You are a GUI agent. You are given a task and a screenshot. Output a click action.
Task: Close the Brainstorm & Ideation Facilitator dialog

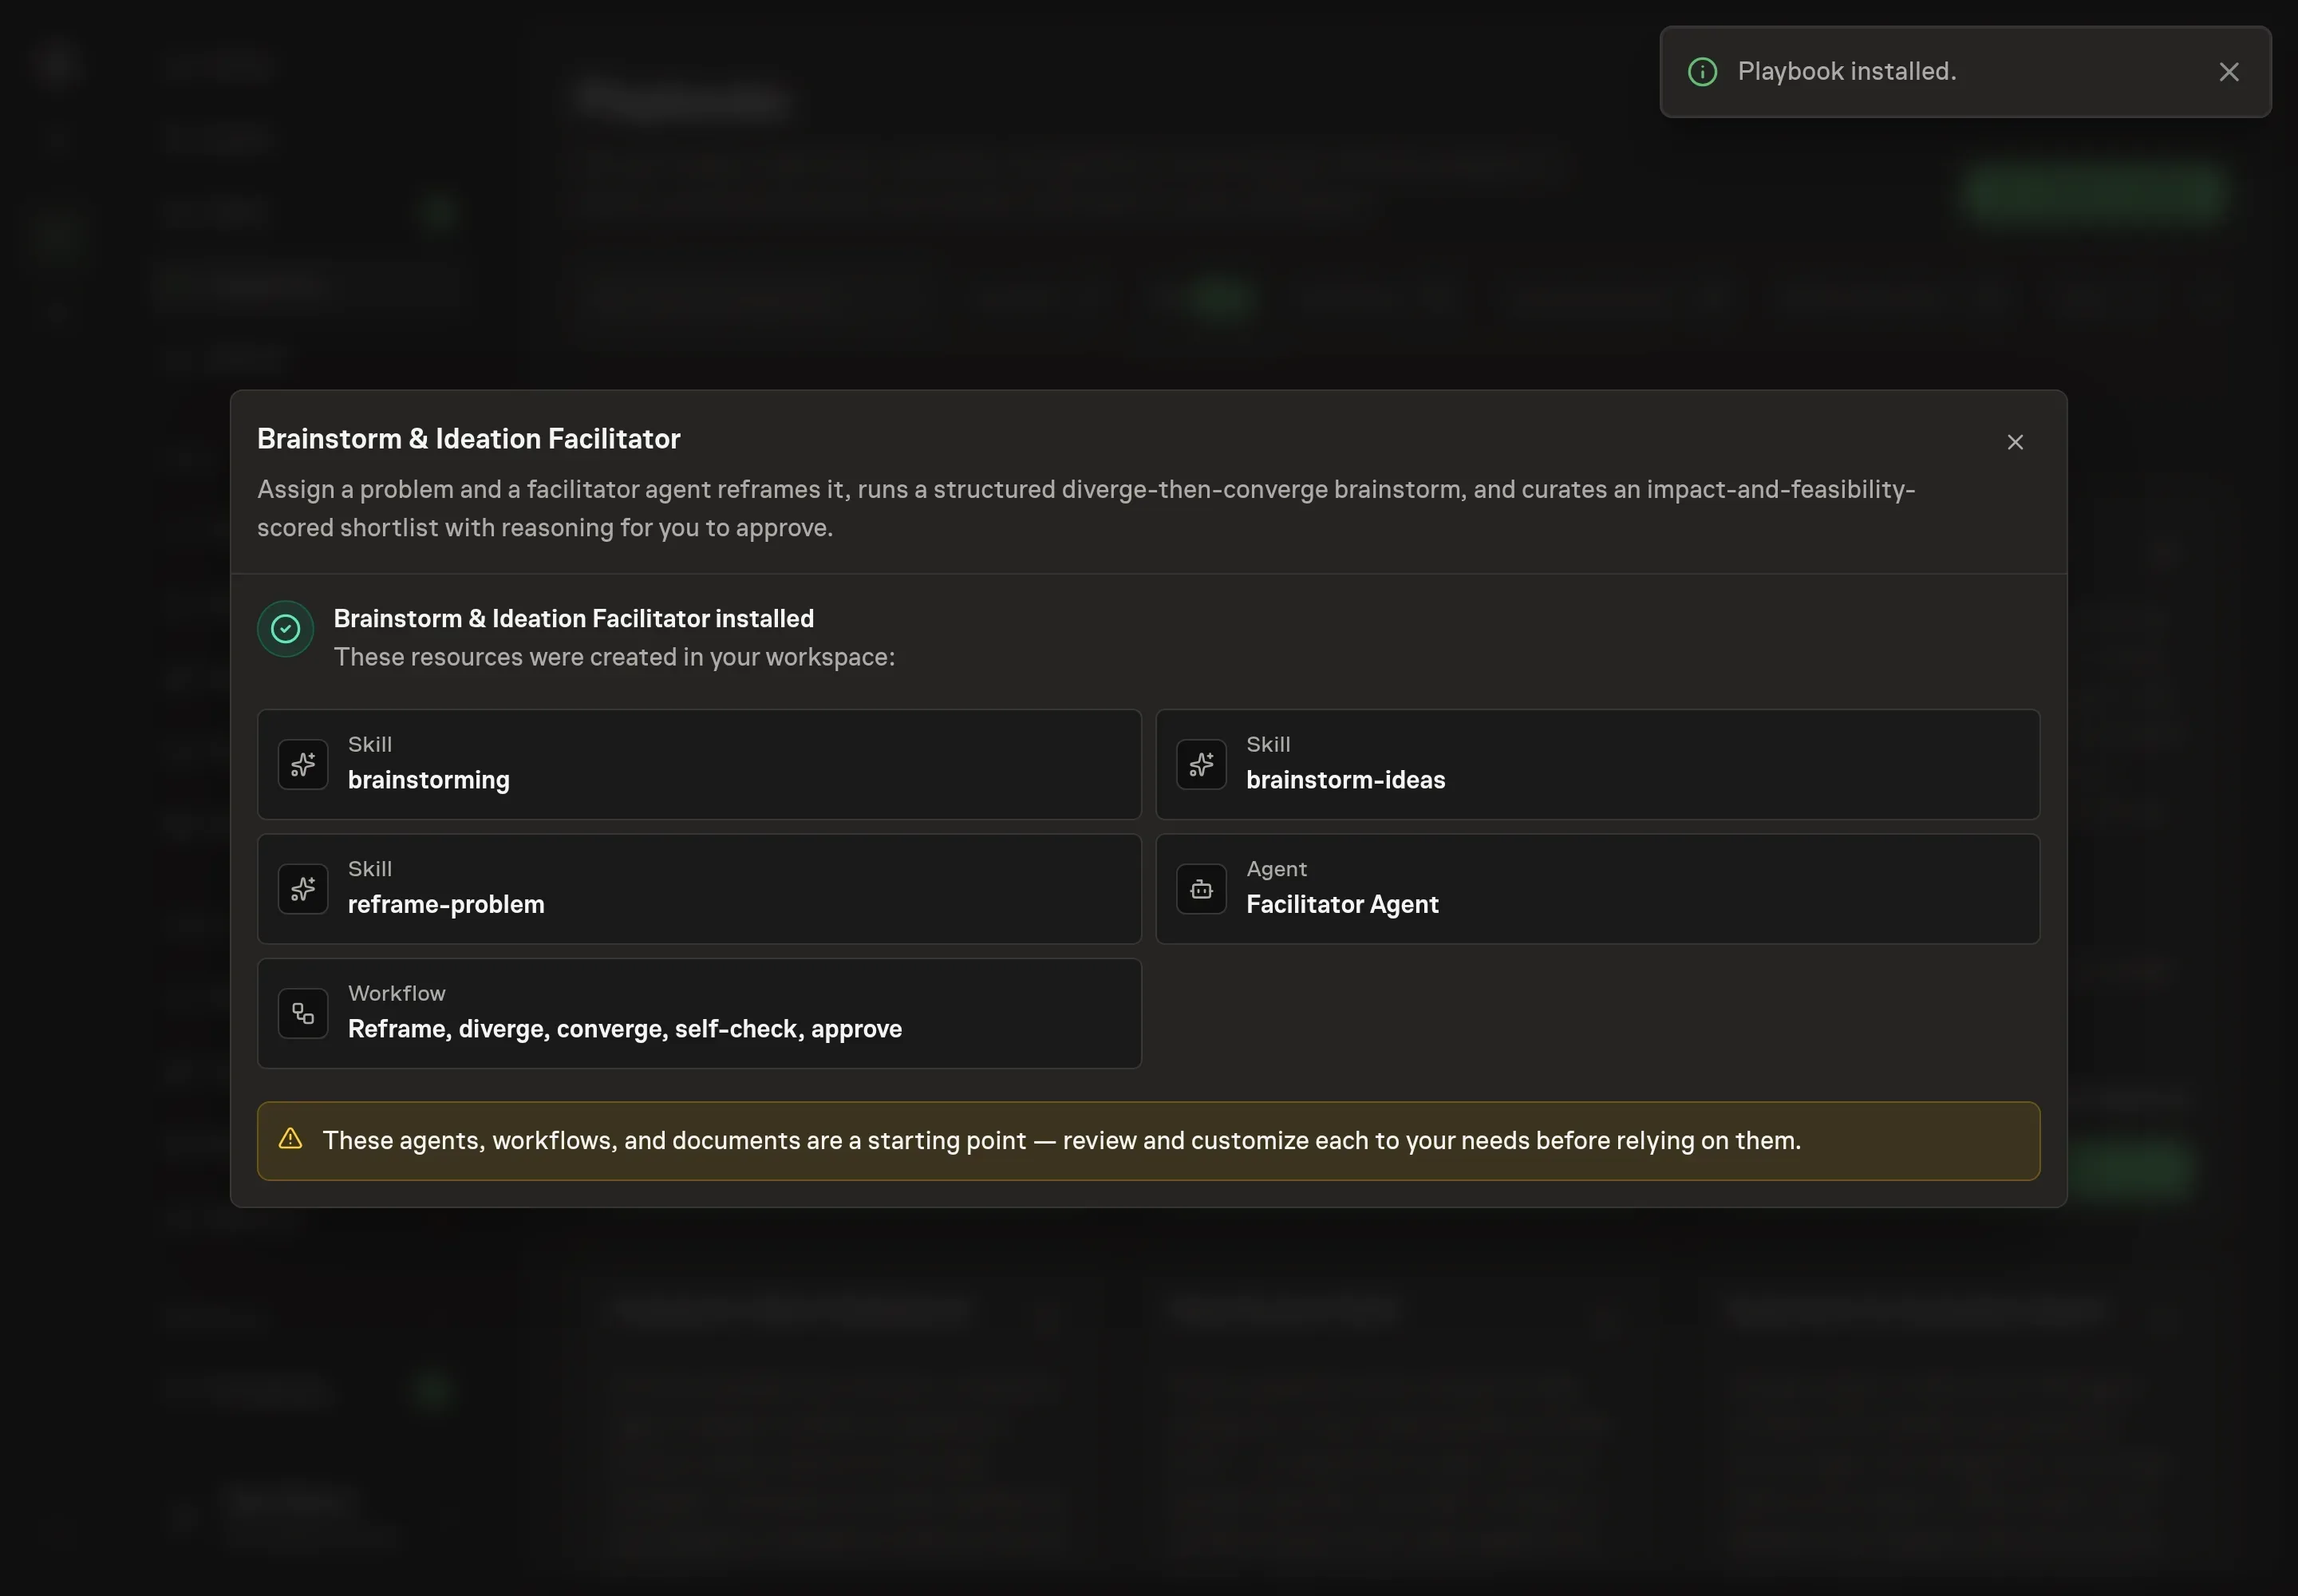click(2015, 442)
